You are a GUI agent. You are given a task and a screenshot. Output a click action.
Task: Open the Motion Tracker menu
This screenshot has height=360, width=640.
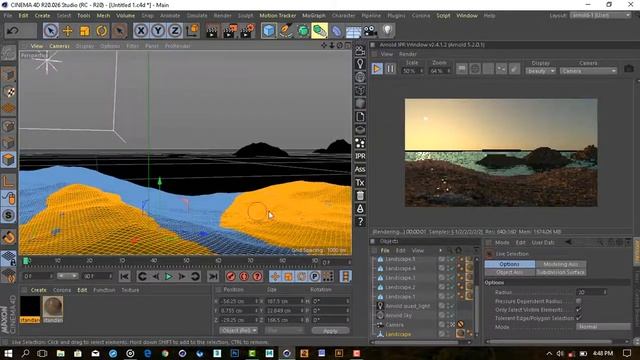click(278, 16)
